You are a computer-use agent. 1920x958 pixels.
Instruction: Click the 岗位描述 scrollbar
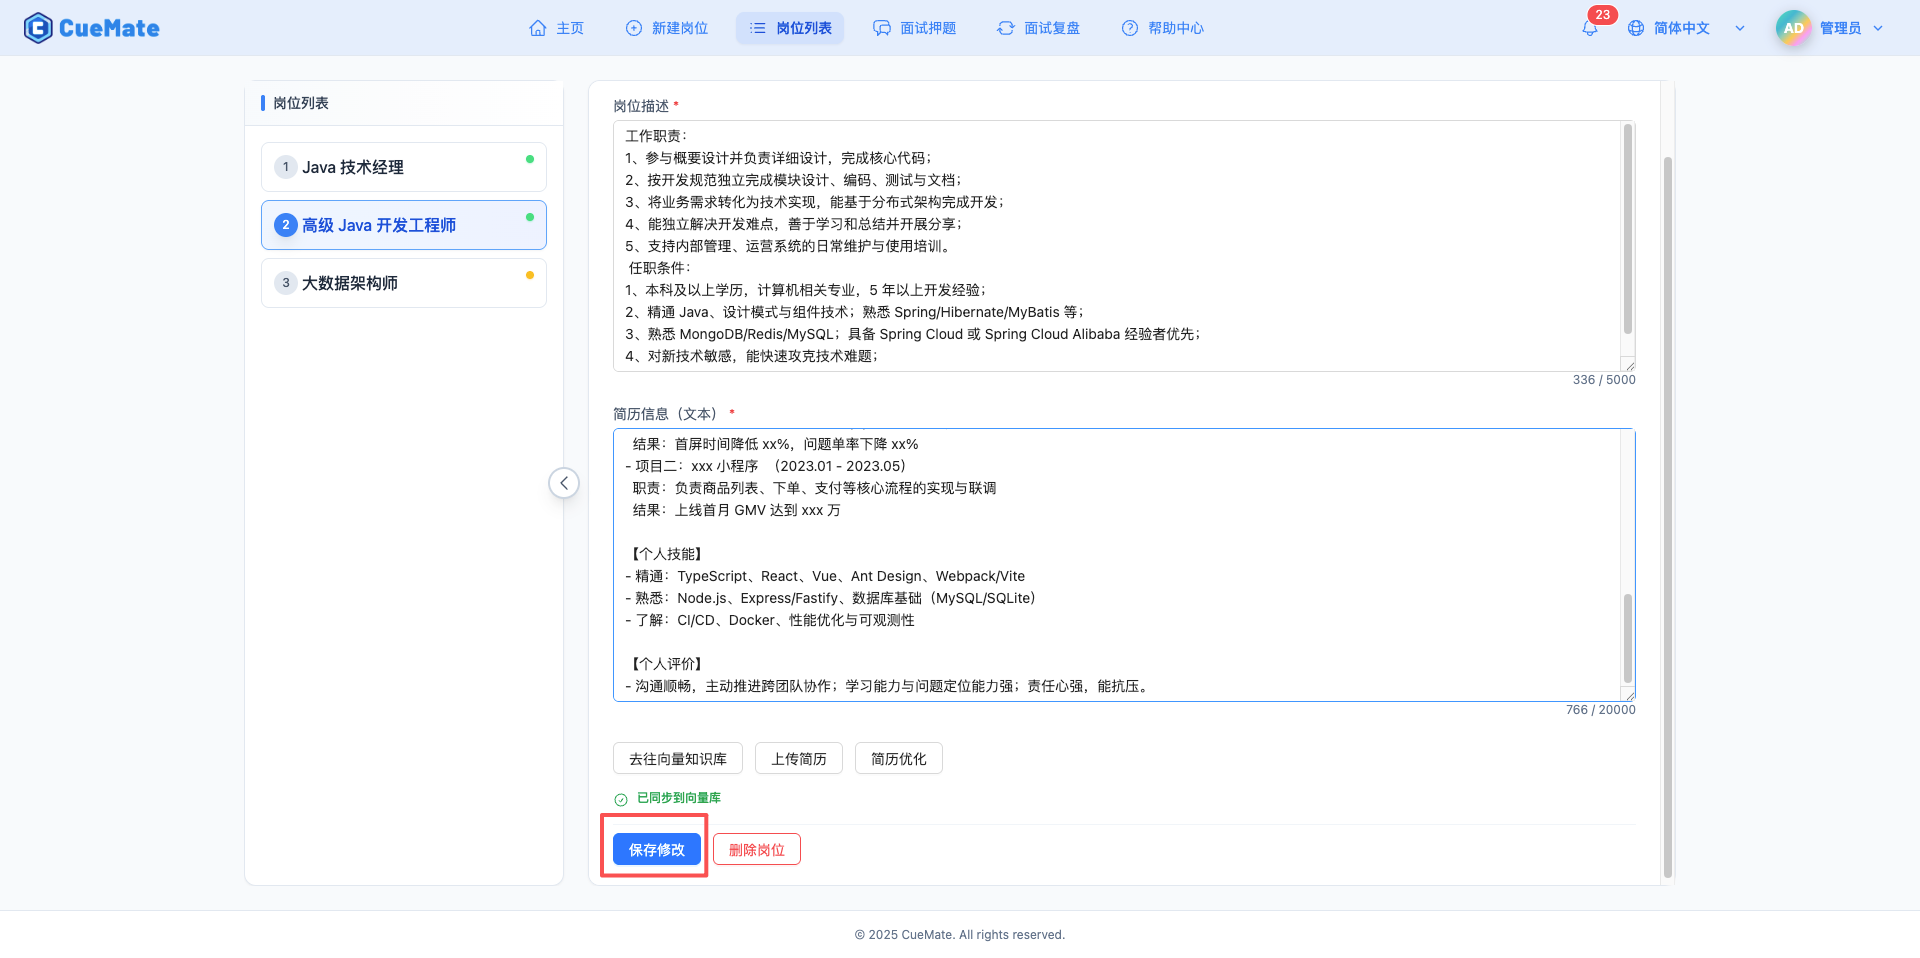pyautogui.click(x=1627, y=230)
